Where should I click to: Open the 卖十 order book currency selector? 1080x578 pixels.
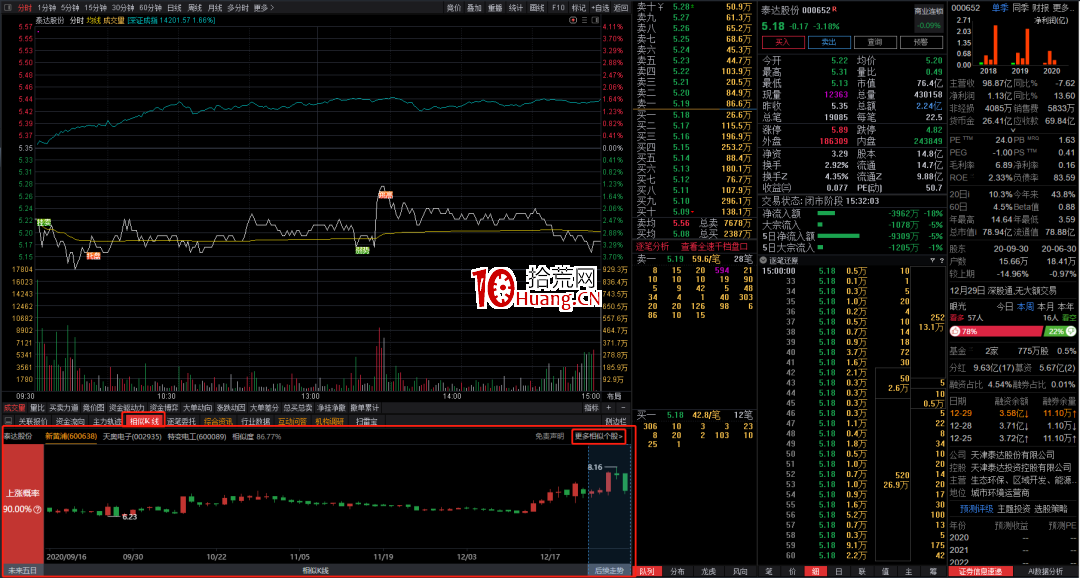coord(662,7)
